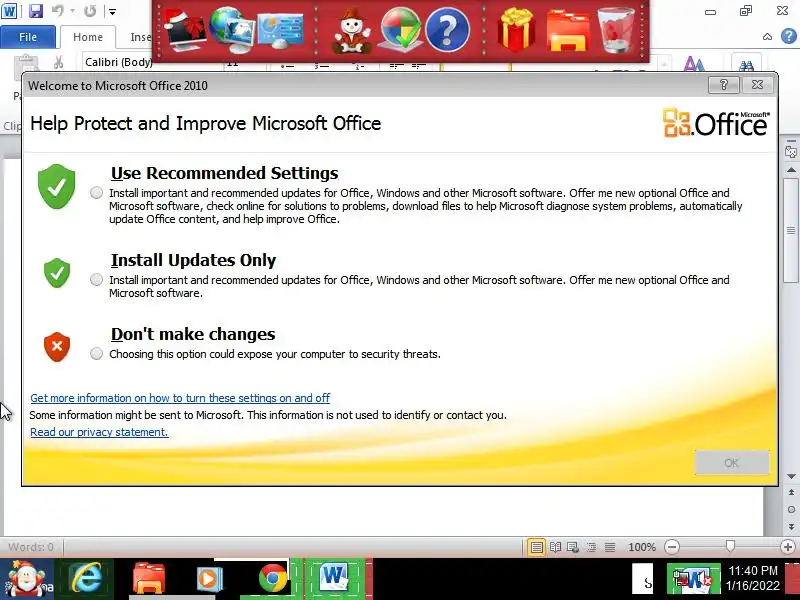Switch to Web Layout view
This screenshot has height=600, width=800.
click(x=573, y=547)
